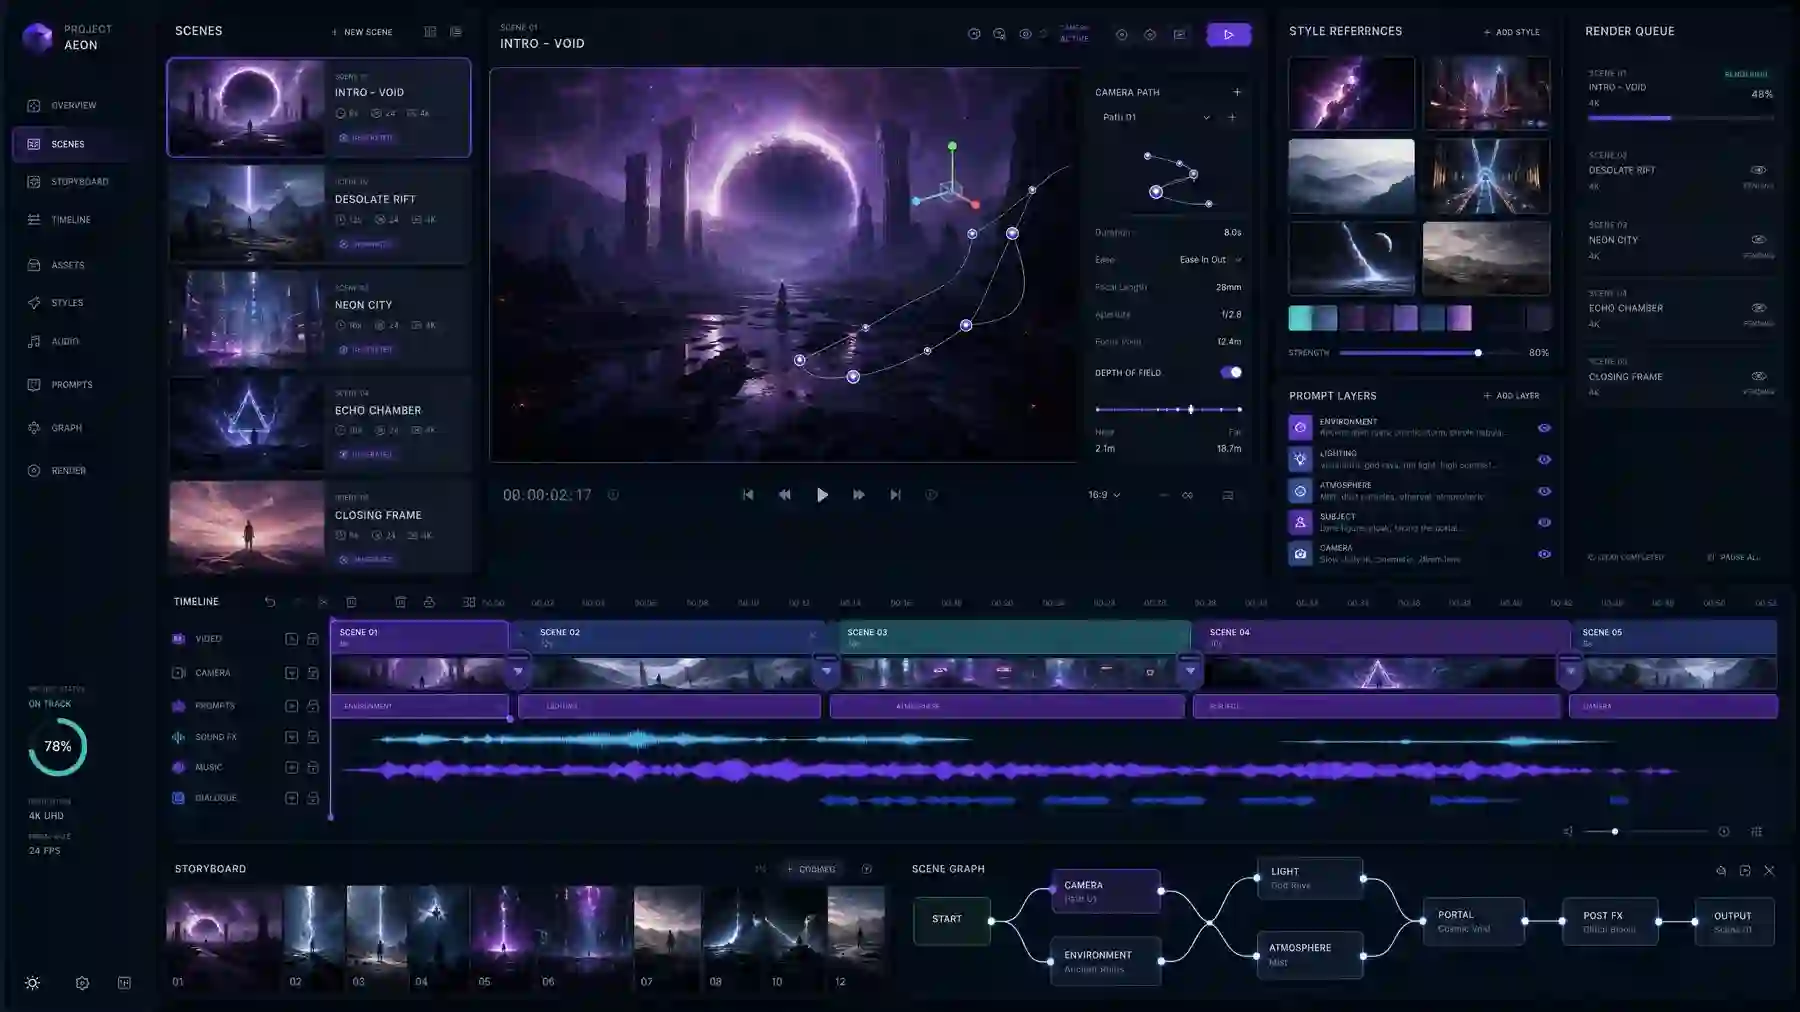The height and width of the screenshot is (1012, 1800).
Task: Skip to end with transport next button
Action: (896, 495)
